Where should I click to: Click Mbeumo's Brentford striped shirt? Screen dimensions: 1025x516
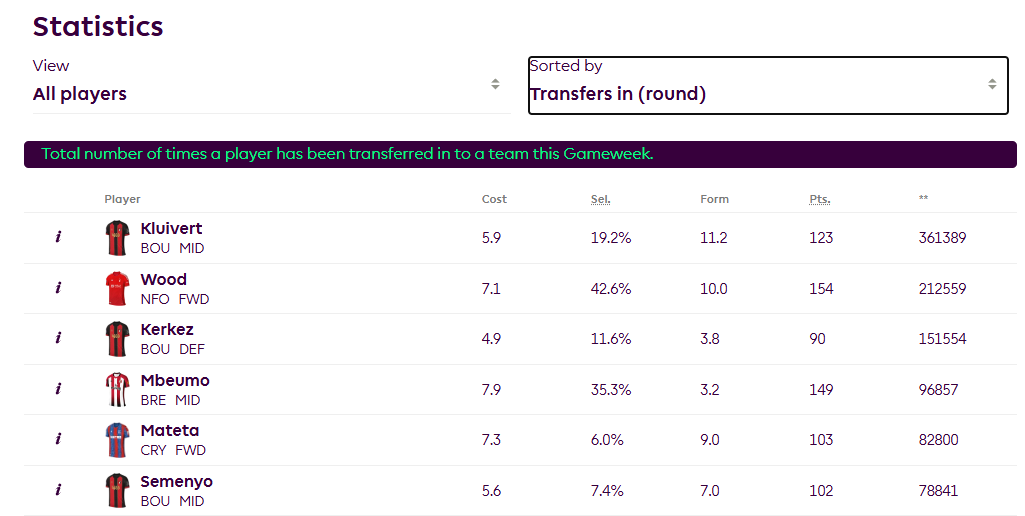click(117, 389)
